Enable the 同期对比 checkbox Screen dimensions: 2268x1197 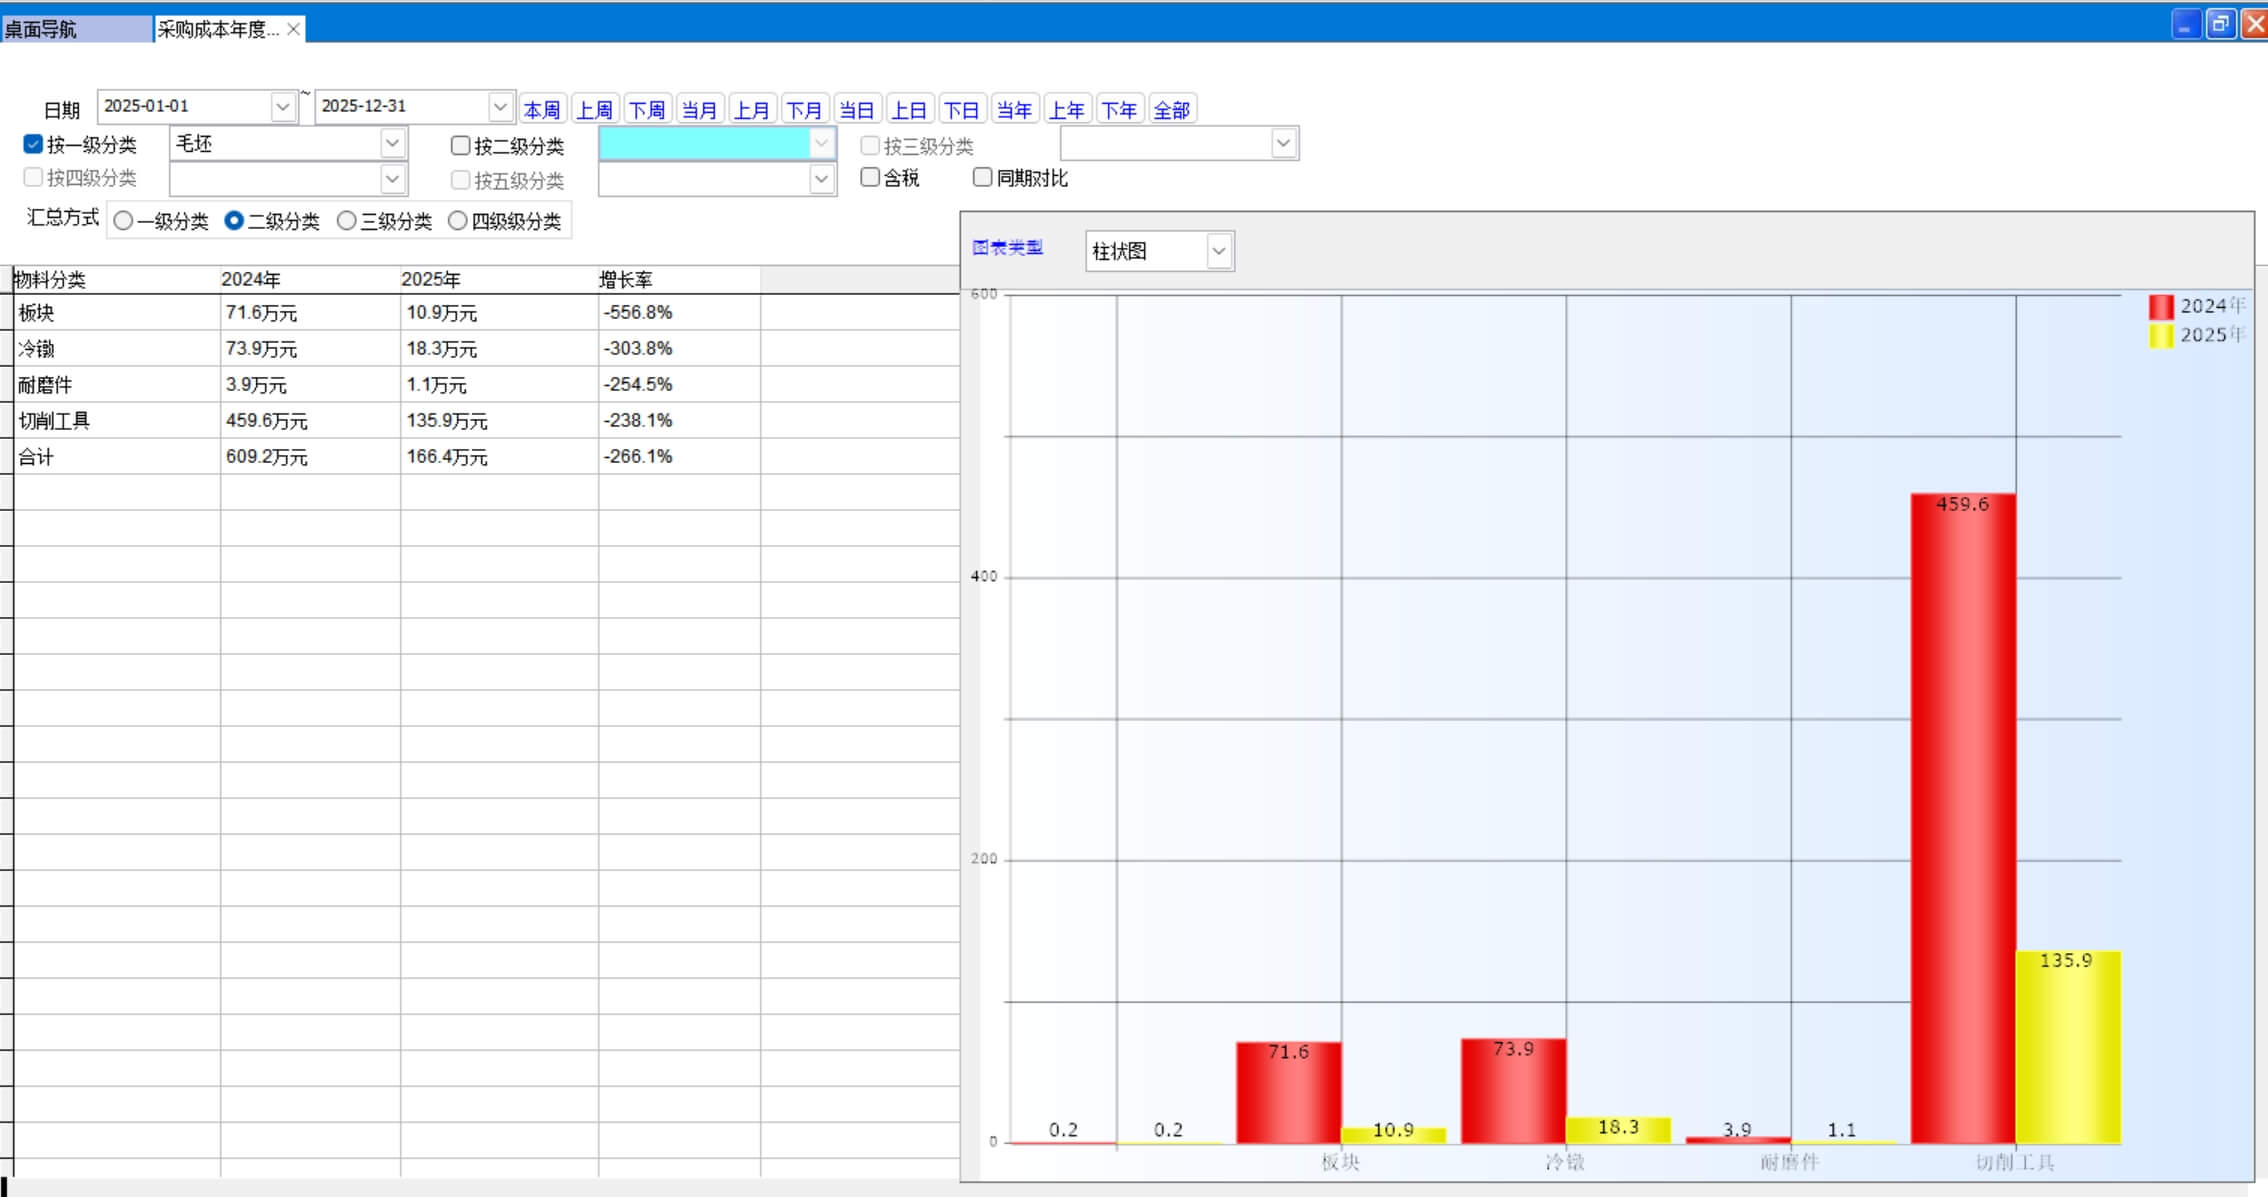click(x=982, y=177)
